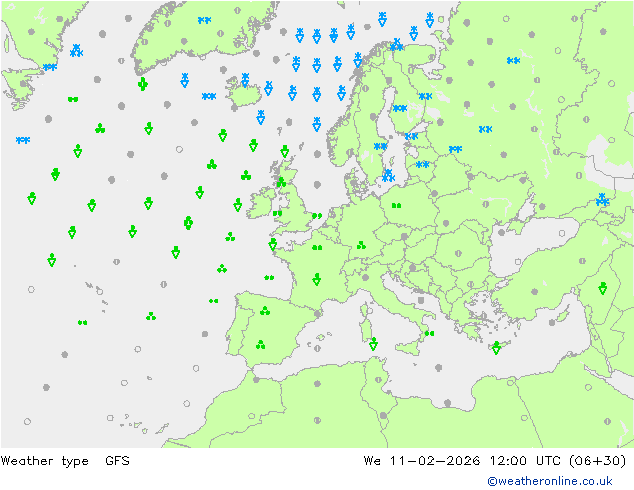Click the rain shower symbol in central France

(317, 279)
